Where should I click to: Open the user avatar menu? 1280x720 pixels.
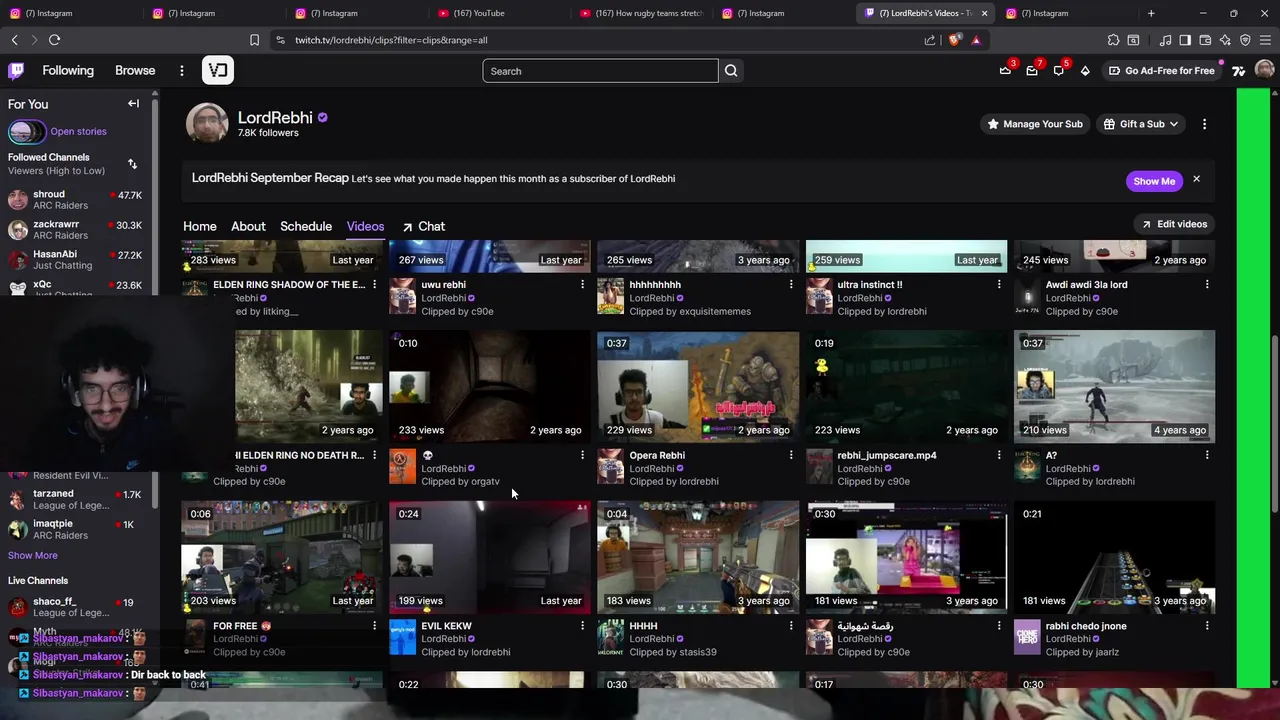pos(1264,70)
